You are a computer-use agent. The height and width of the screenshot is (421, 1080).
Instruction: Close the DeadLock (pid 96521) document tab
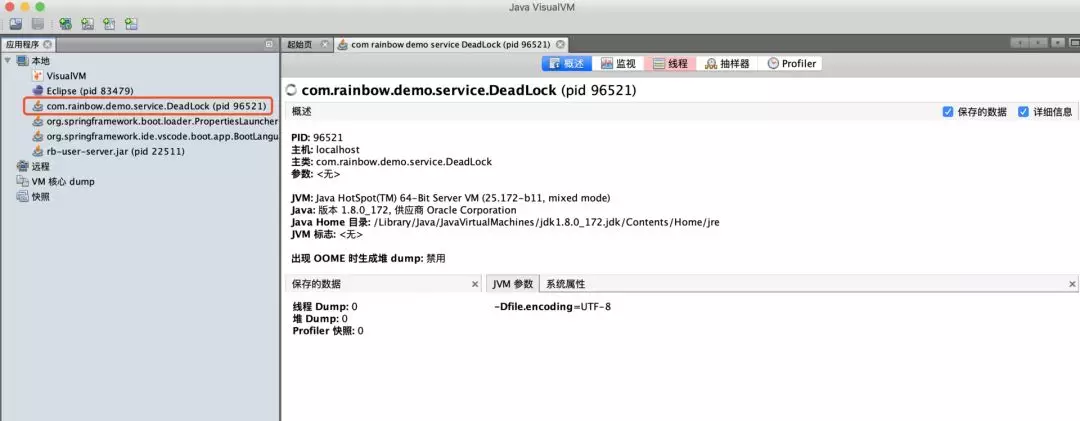[560, 44]
